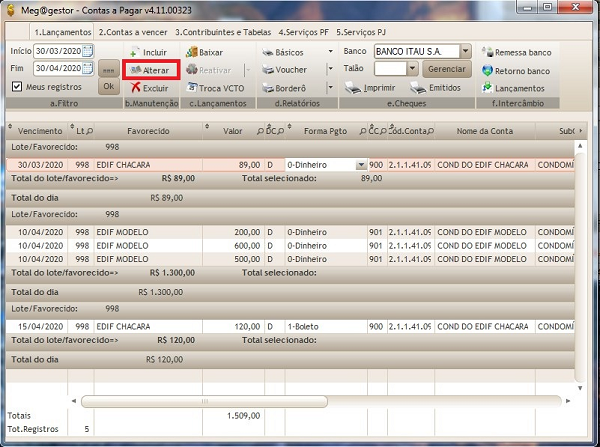Toggle the Meus registros checkbox

pos(16,86)
